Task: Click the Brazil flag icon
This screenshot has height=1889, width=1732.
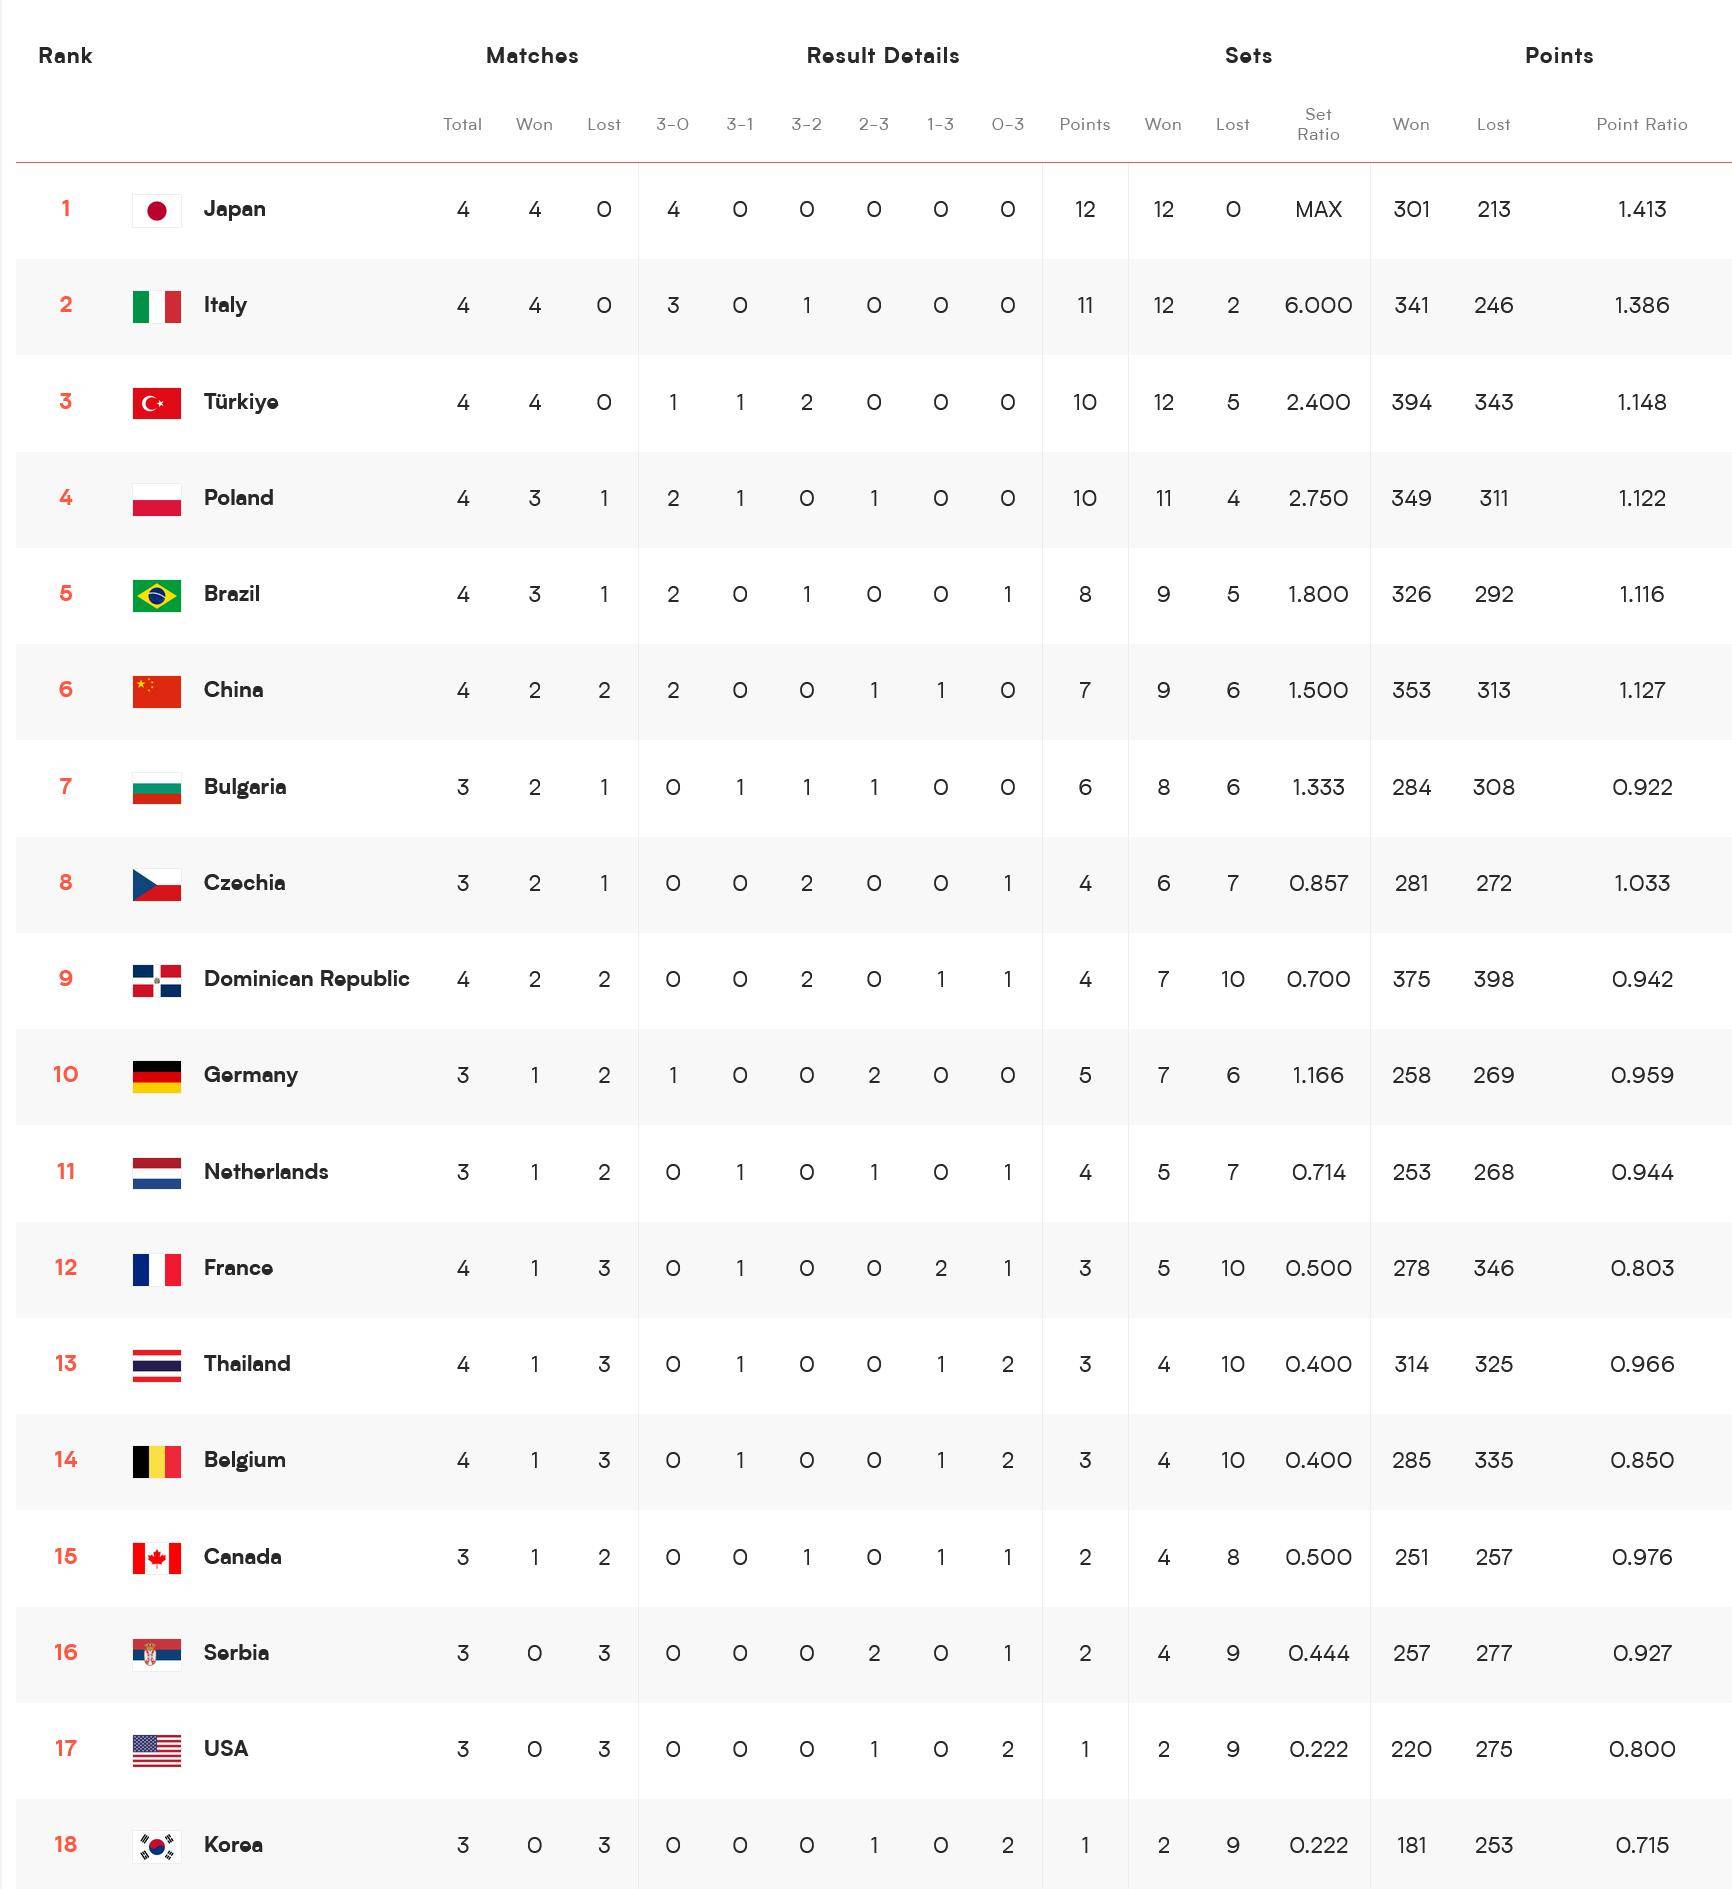Action: pyautogui.click(x=157, y=595)
